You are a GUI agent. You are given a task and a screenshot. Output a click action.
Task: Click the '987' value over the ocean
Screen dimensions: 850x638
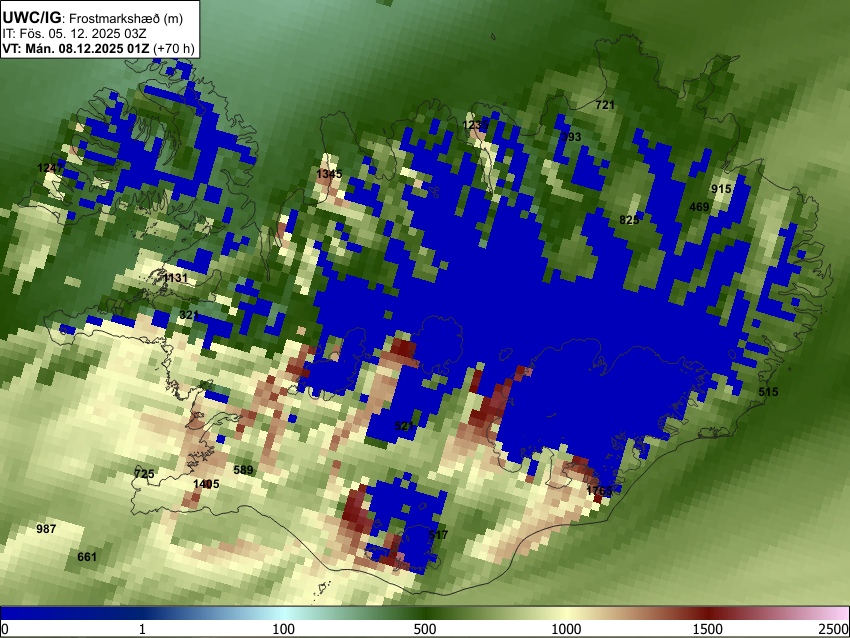(46, 529)
